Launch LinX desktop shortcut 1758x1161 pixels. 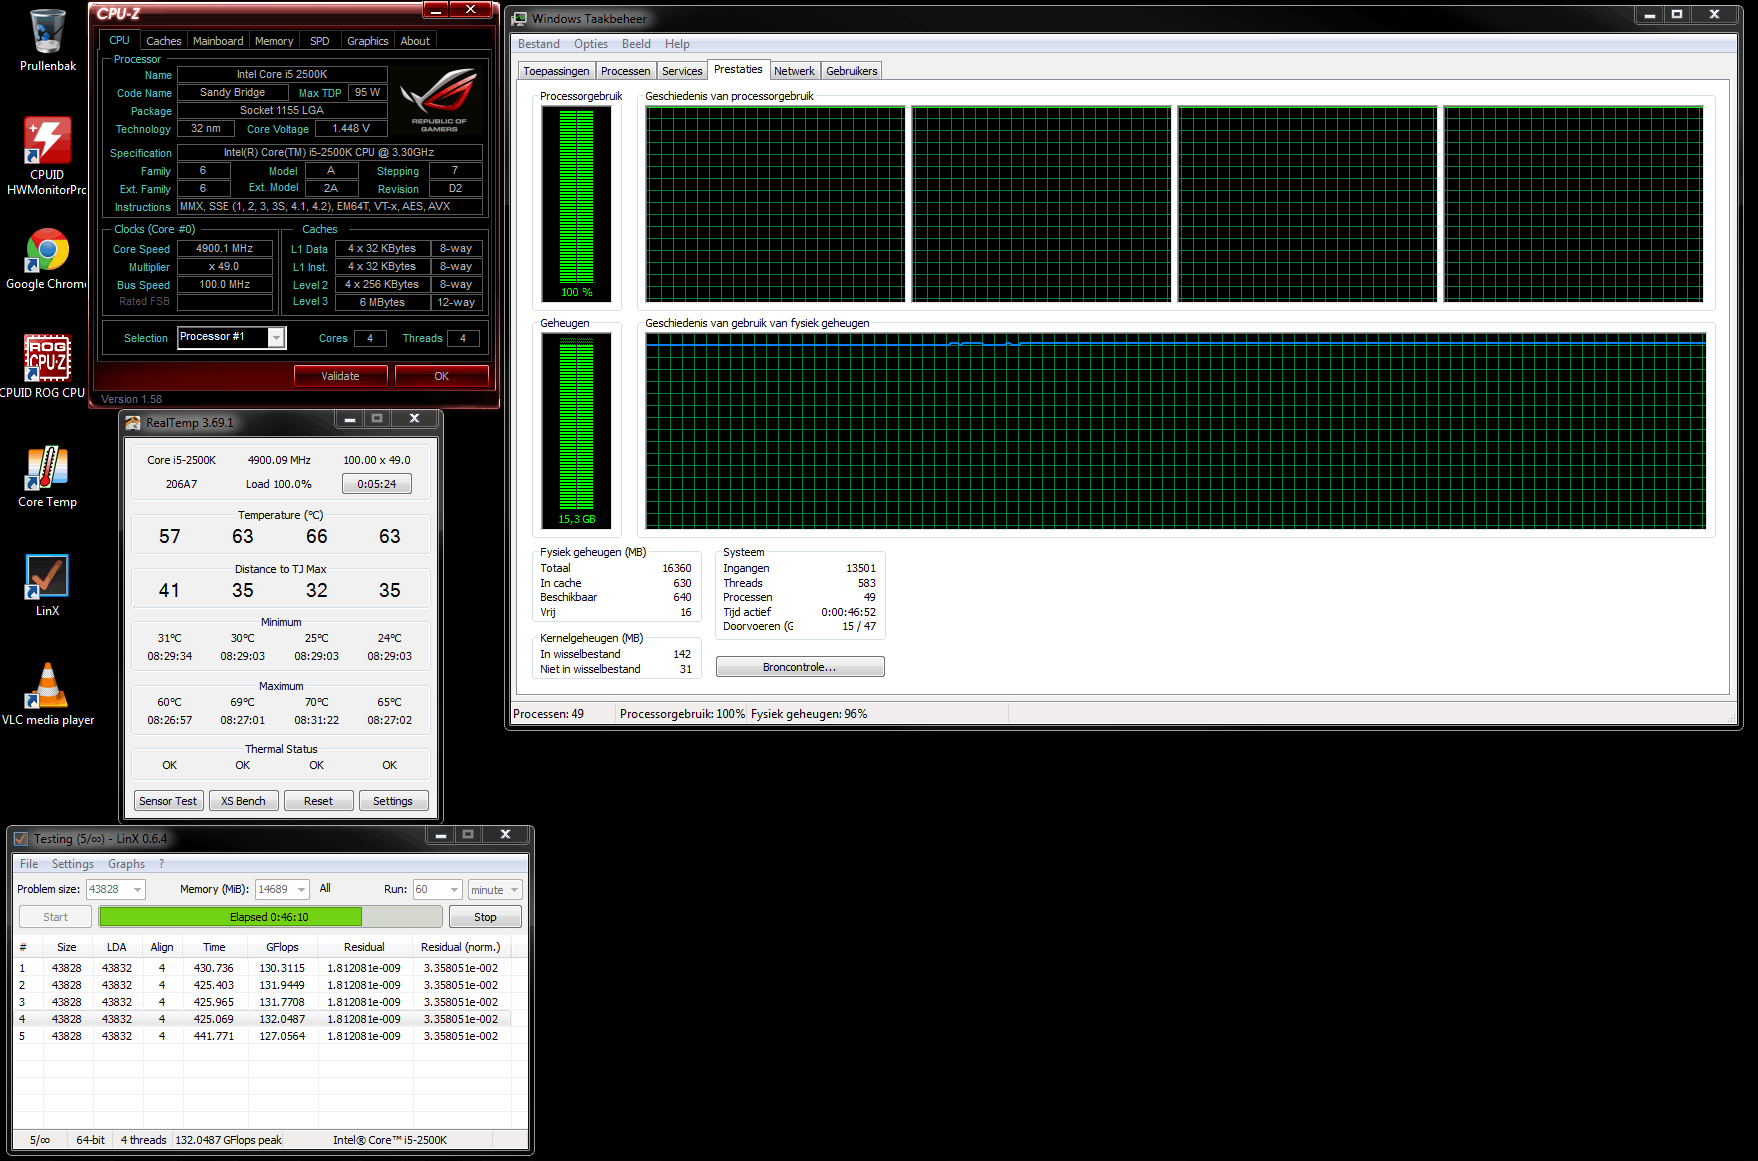pyautogui.click(x=47, y=585)
